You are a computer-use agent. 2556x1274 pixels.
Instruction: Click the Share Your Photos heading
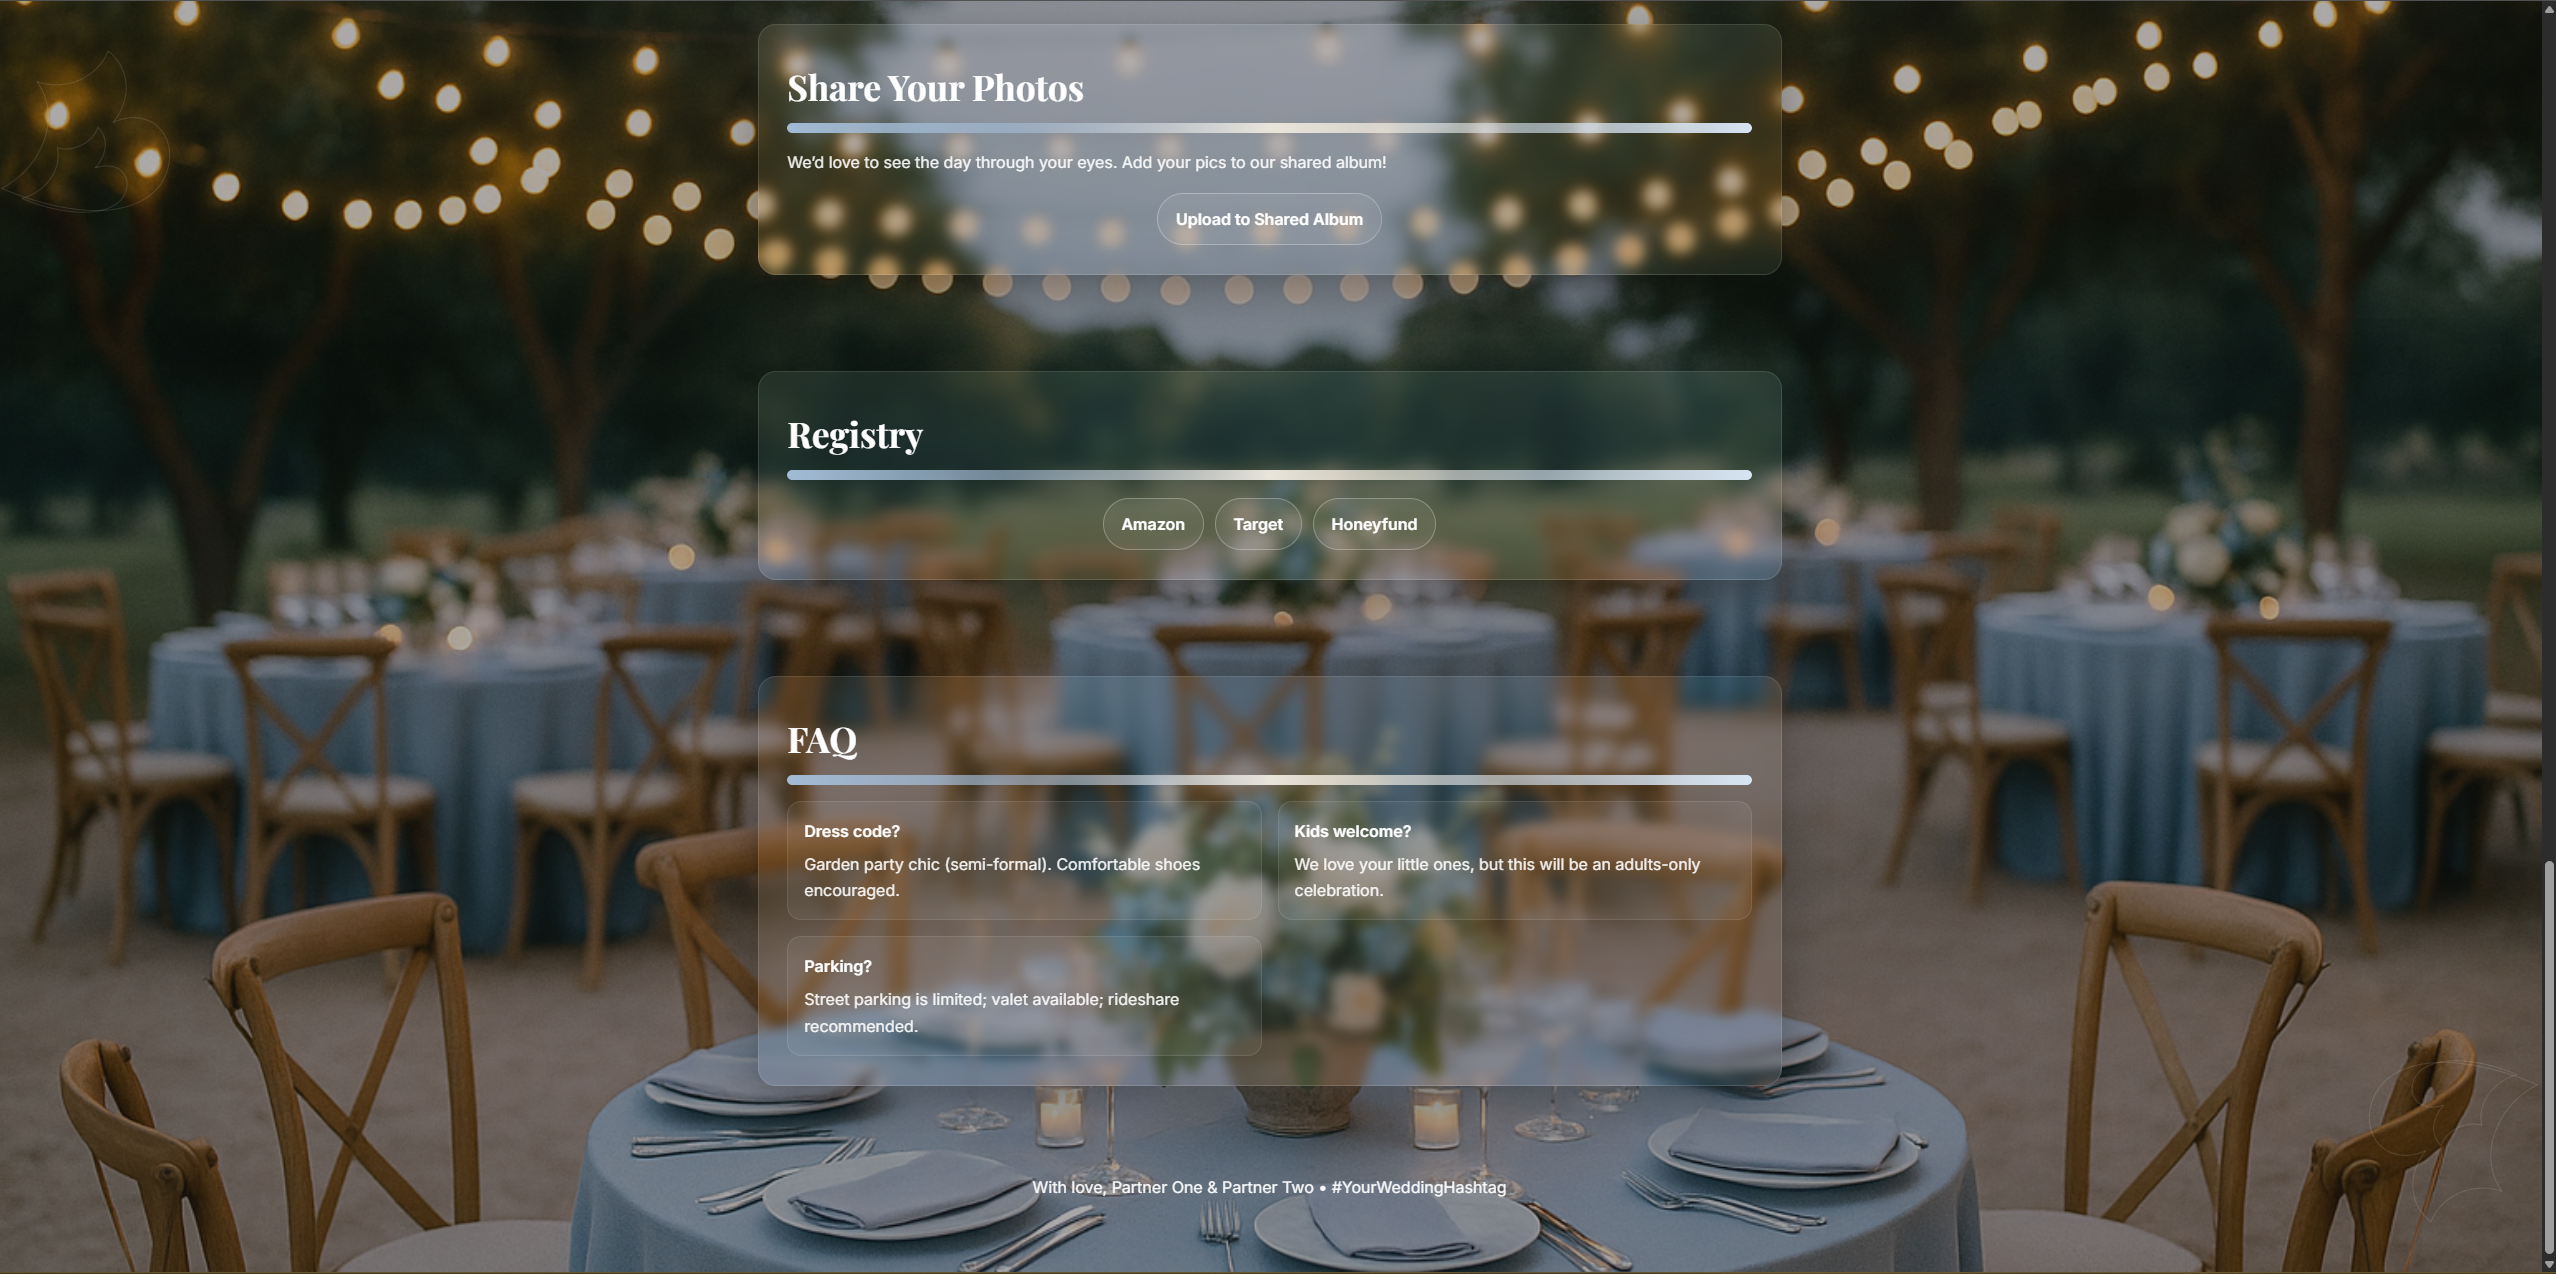(935, 88)
